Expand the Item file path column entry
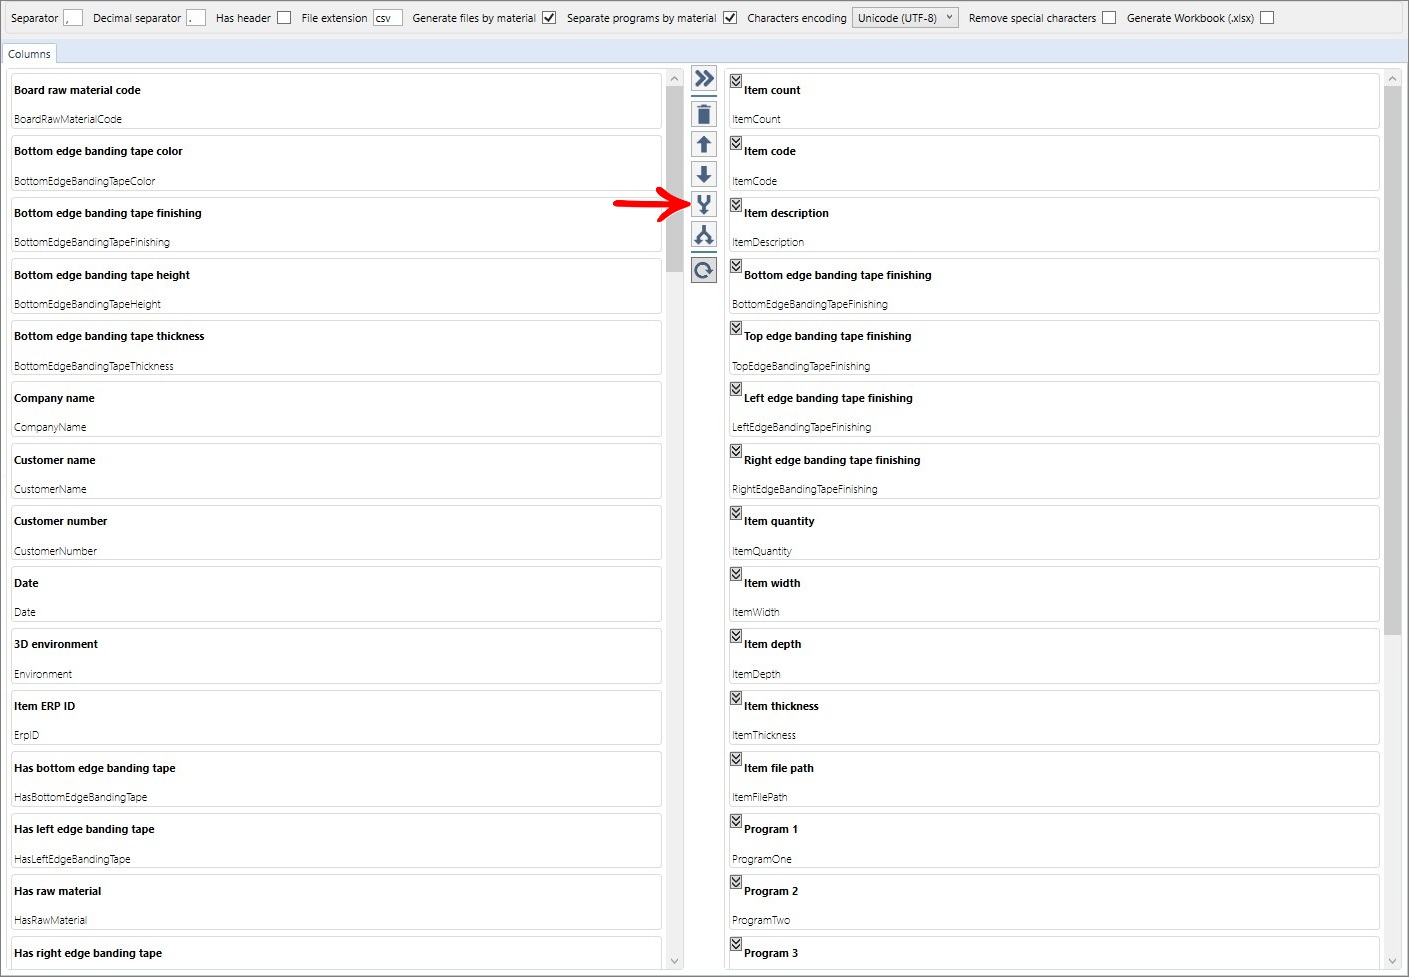Screen dimensions: 1409x977 tap(736, 759)
